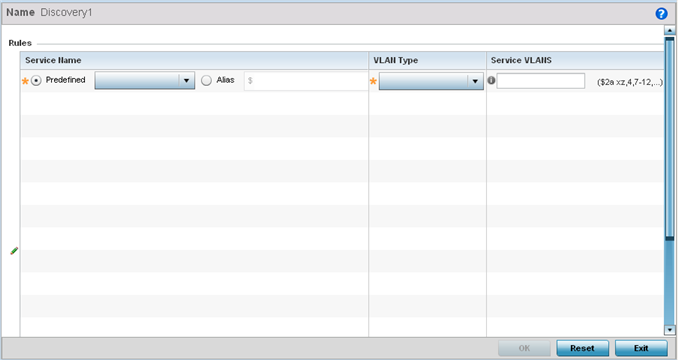
Task: Click the Reset button
Action: coord(582,348)
